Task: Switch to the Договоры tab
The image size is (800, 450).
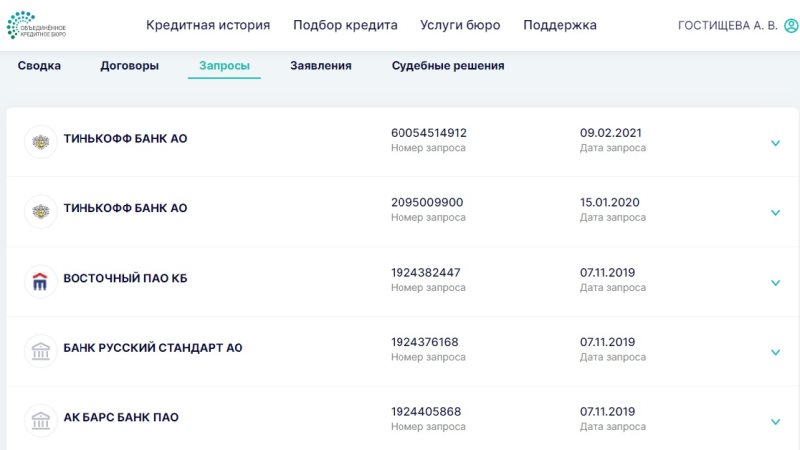Action: [x=129, y=66]
